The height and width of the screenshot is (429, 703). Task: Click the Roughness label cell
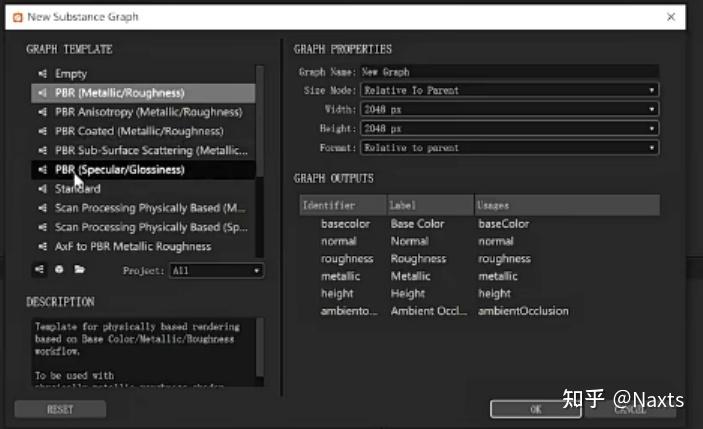[x=418, y=259]
